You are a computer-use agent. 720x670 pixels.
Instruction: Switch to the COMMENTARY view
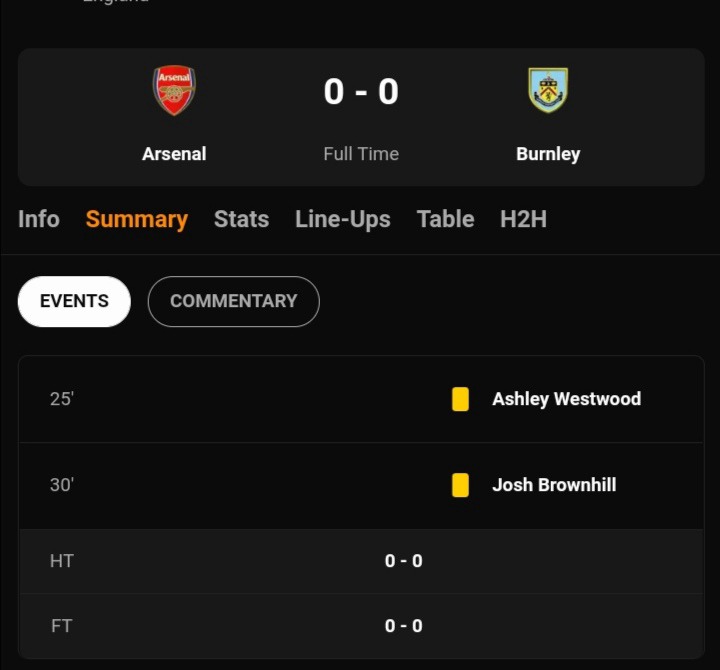pos(234,302)
